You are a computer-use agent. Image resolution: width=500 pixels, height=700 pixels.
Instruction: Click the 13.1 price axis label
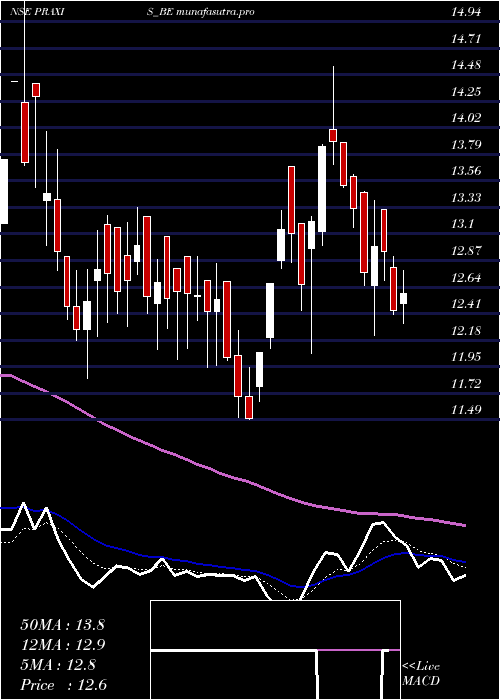[463, 224]
